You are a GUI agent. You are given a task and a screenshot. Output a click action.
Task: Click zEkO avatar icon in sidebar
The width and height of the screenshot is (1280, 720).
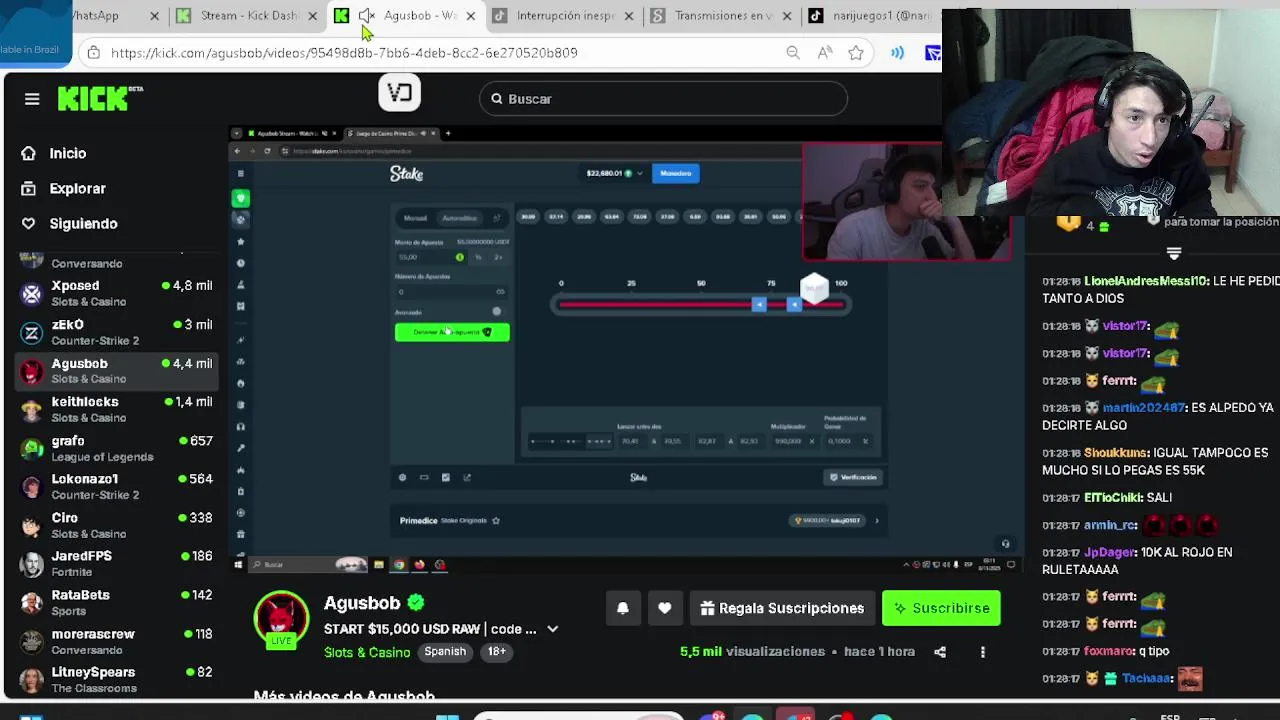tap(32, 332)
